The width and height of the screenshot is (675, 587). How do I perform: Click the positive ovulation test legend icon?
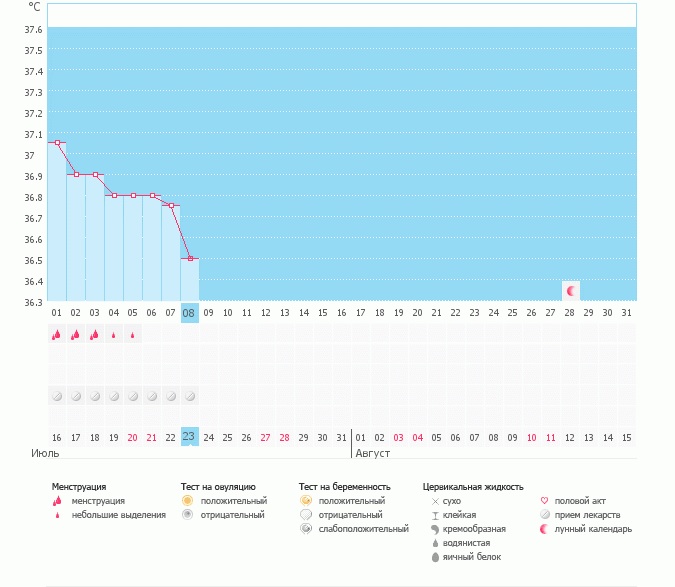(x=187, y=500)
